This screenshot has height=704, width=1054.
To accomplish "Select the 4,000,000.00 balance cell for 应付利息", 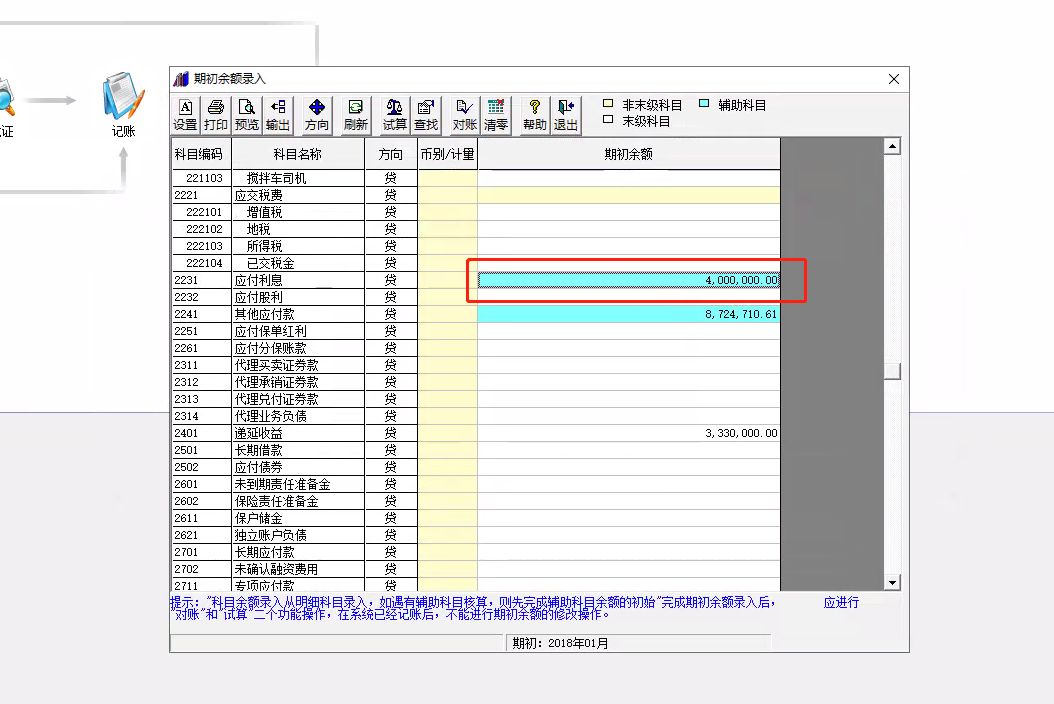I will tap(629, 280).
